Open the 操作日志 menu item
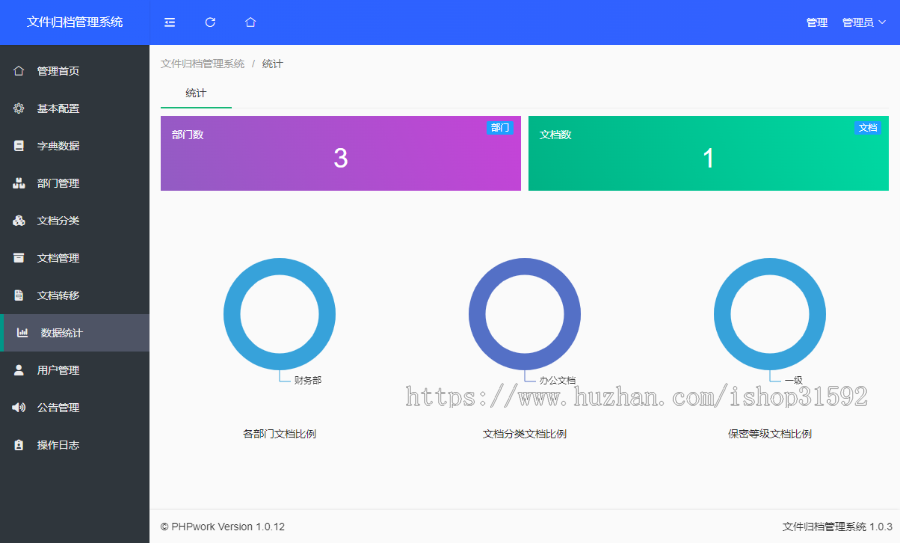Image resolution: width=900 pixels, height=543 pixels. coord(75,445)
